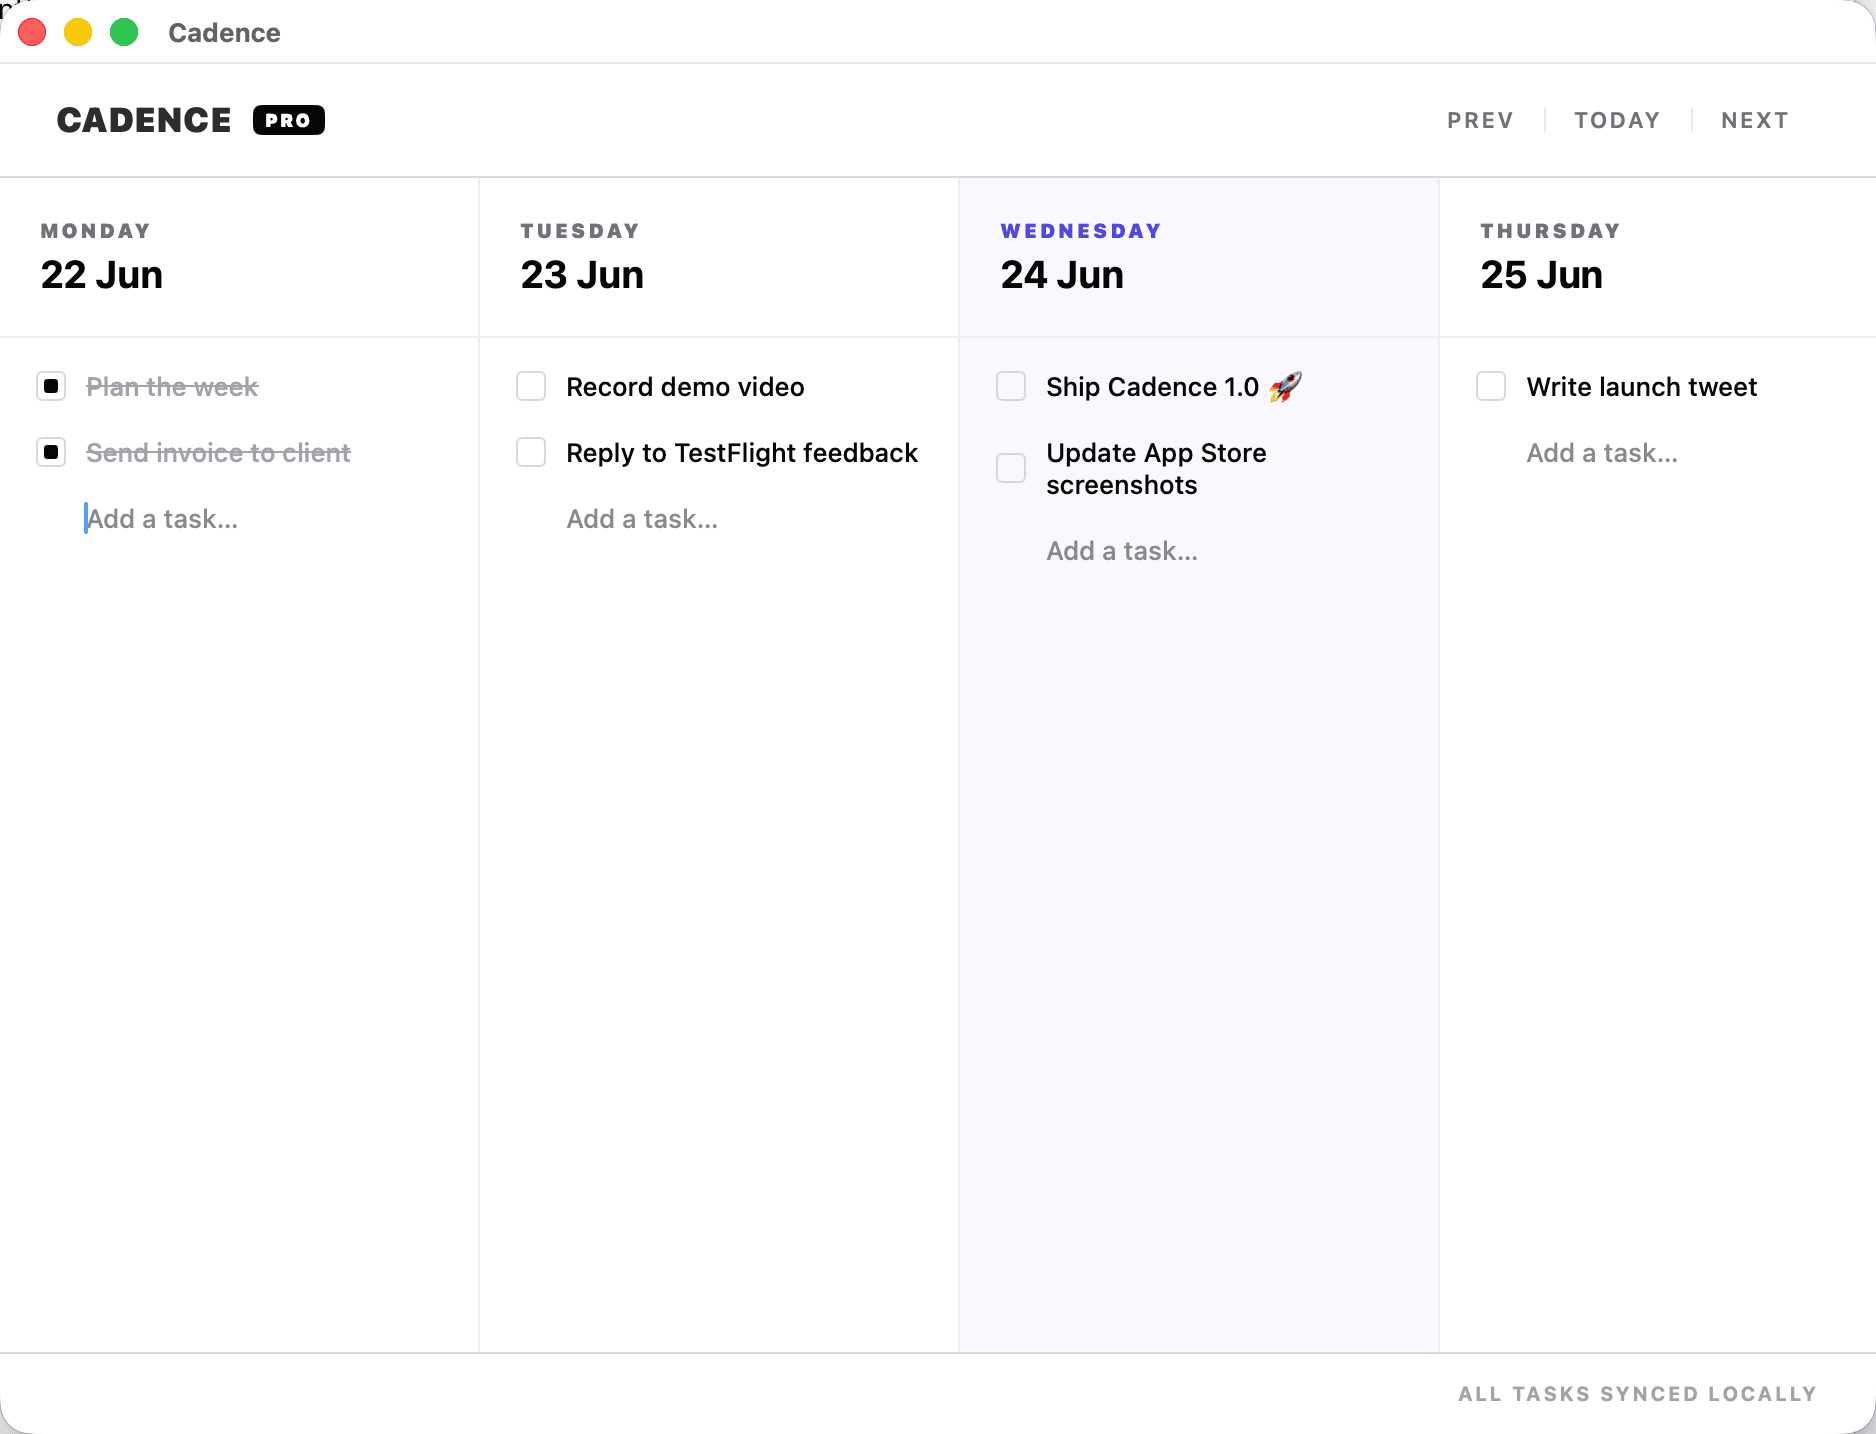This screenshot has width=1876, height=1434.
Task: Check off Record demo video
Action: click(531, 386)
